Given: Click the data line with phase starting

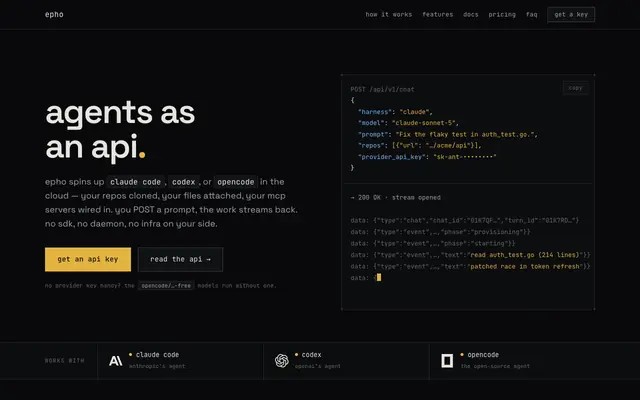Looking at the screenshot, I should tap(433, 243).
